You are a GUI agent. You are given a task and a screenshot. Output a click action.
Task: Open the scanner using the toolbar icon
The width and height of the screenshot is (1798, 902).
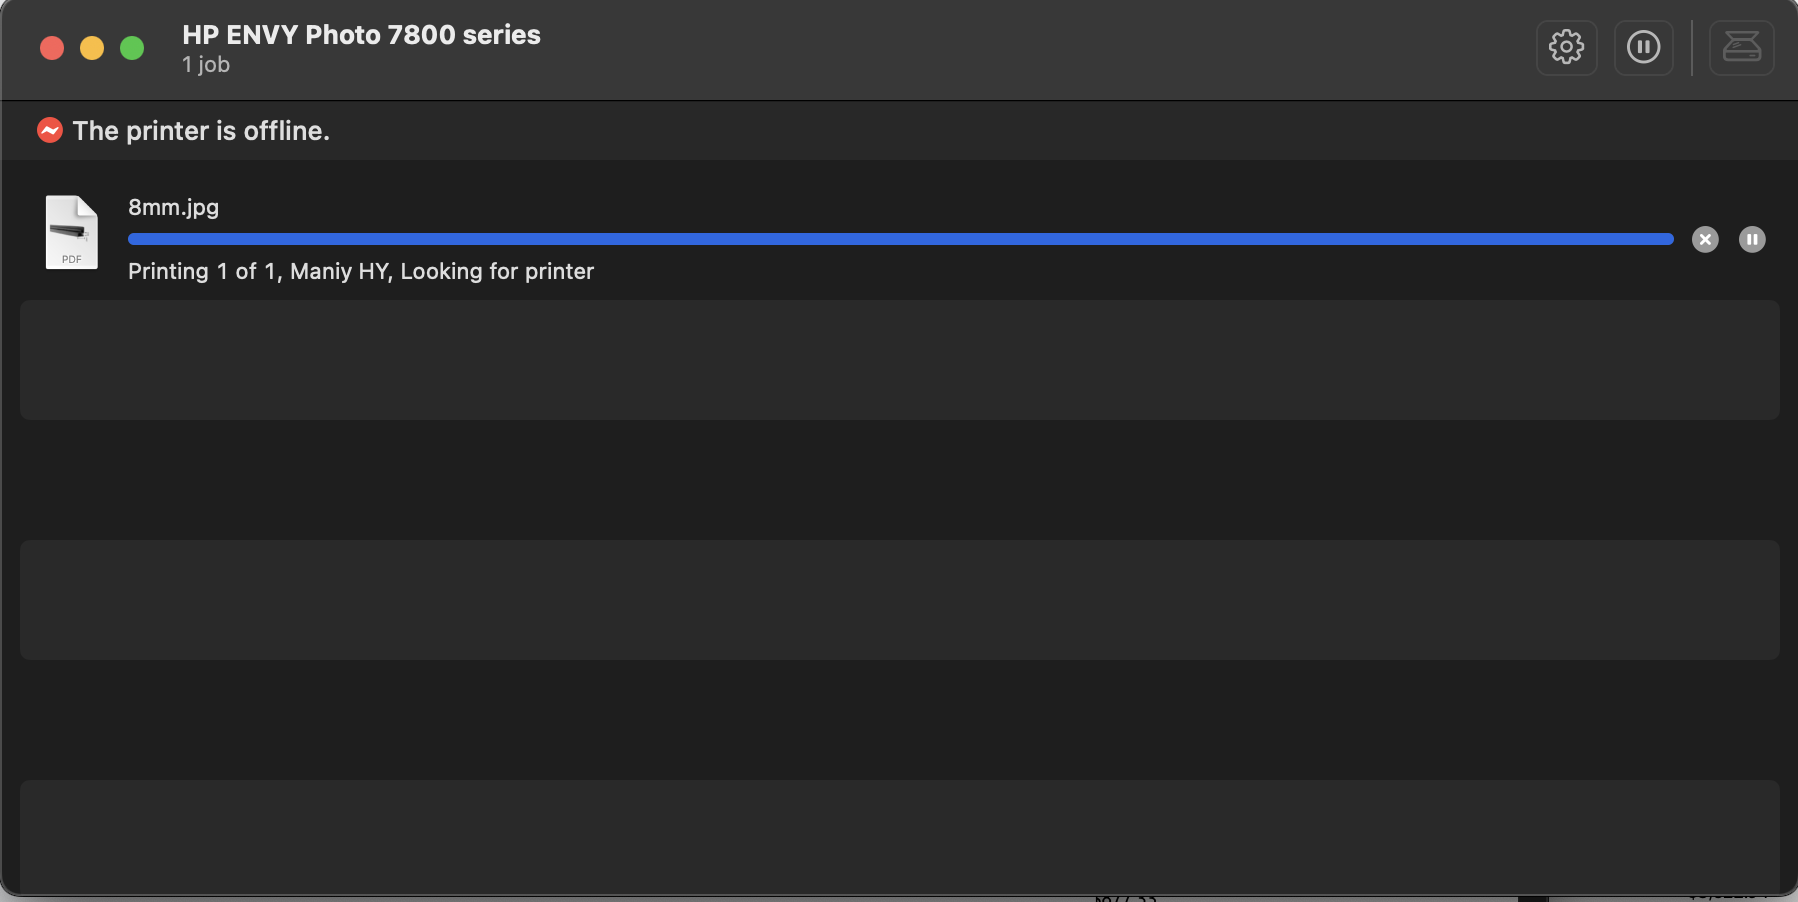[1741, 47]
